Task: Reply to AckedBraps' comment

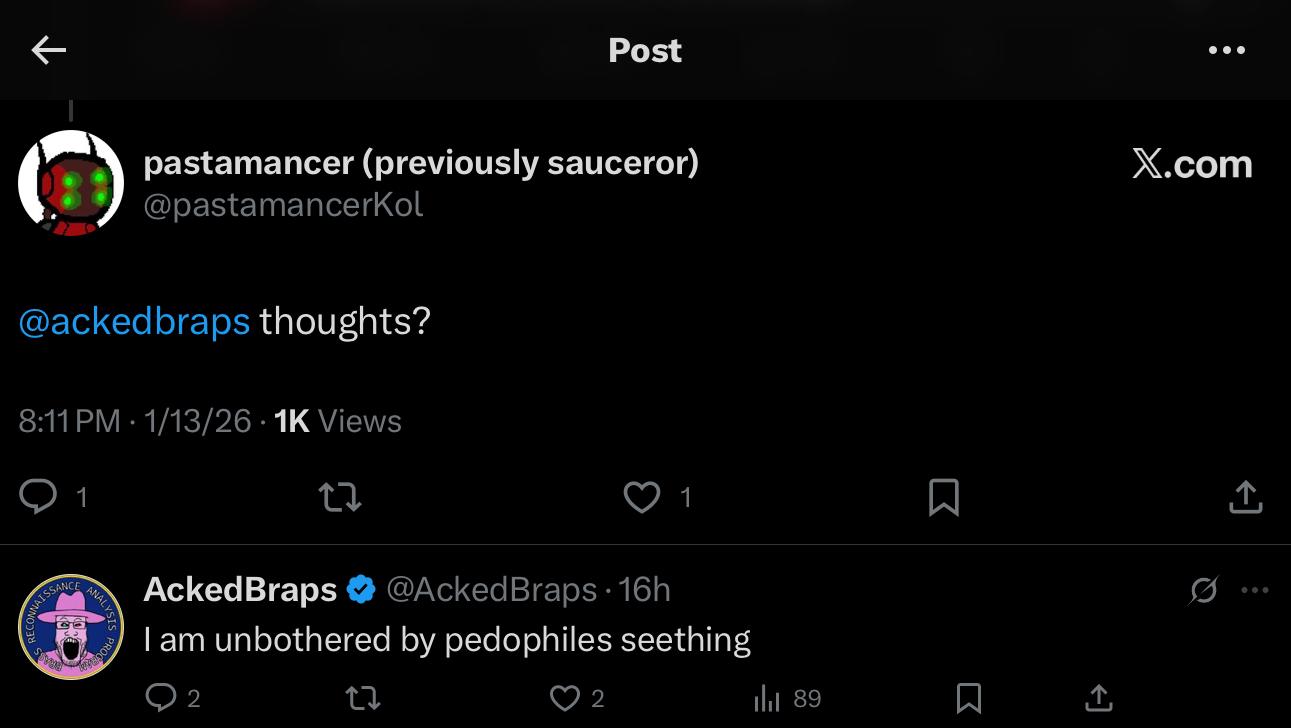Action: click(161, 697)
